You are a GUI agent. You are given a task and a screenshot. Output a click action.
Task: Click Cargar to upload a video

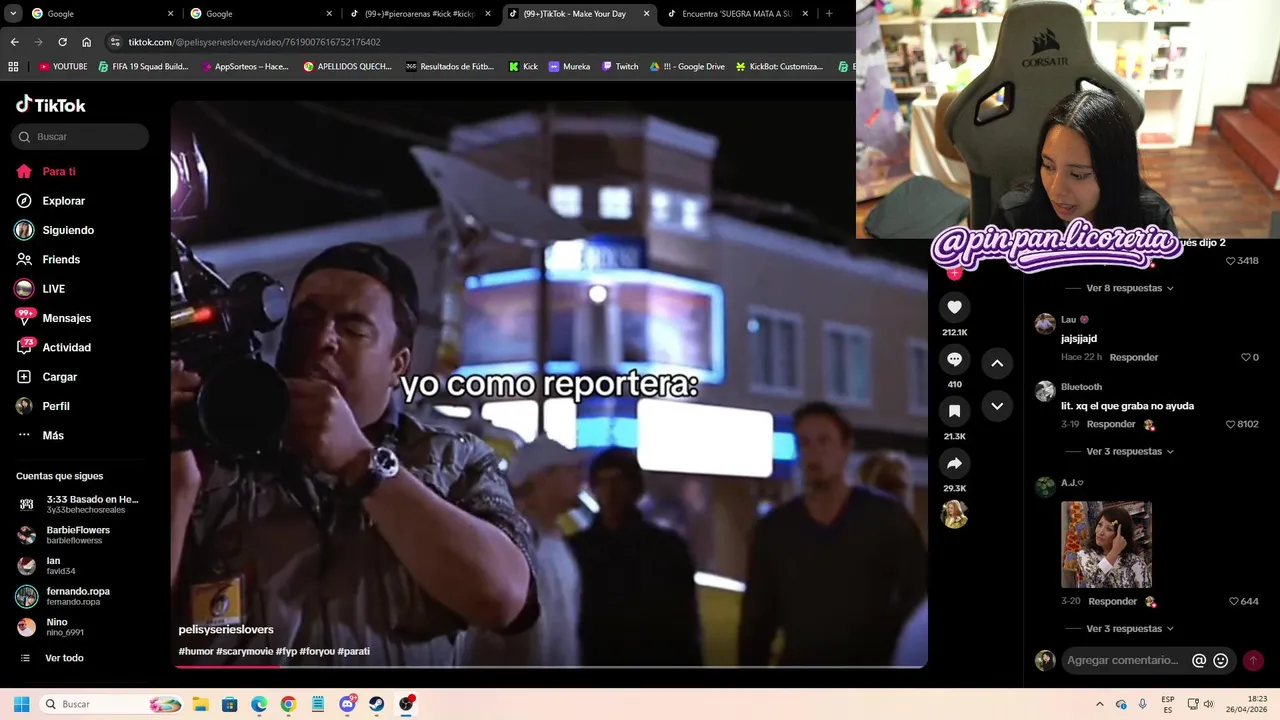pos(47,377)
